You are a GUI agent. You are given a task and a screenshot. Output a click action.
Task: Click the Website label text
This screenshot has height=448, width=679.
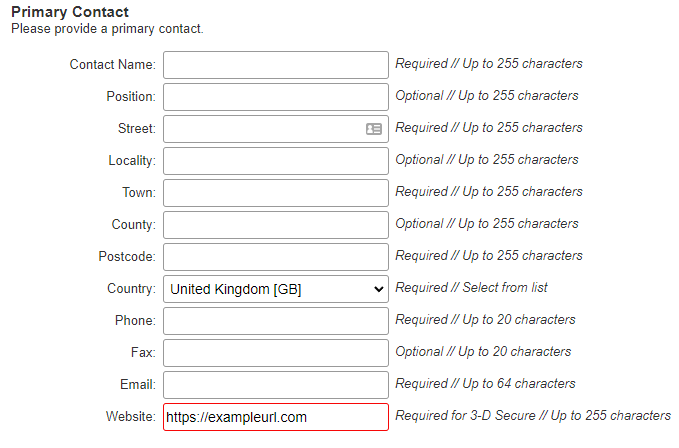tap(131, 416)
